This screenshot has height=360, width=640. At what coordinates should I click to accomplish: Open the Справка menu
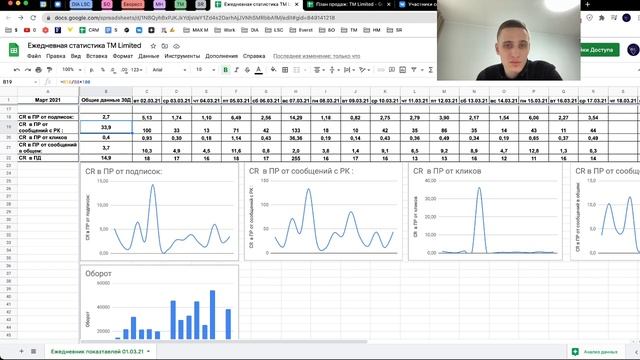click(254, 56)
